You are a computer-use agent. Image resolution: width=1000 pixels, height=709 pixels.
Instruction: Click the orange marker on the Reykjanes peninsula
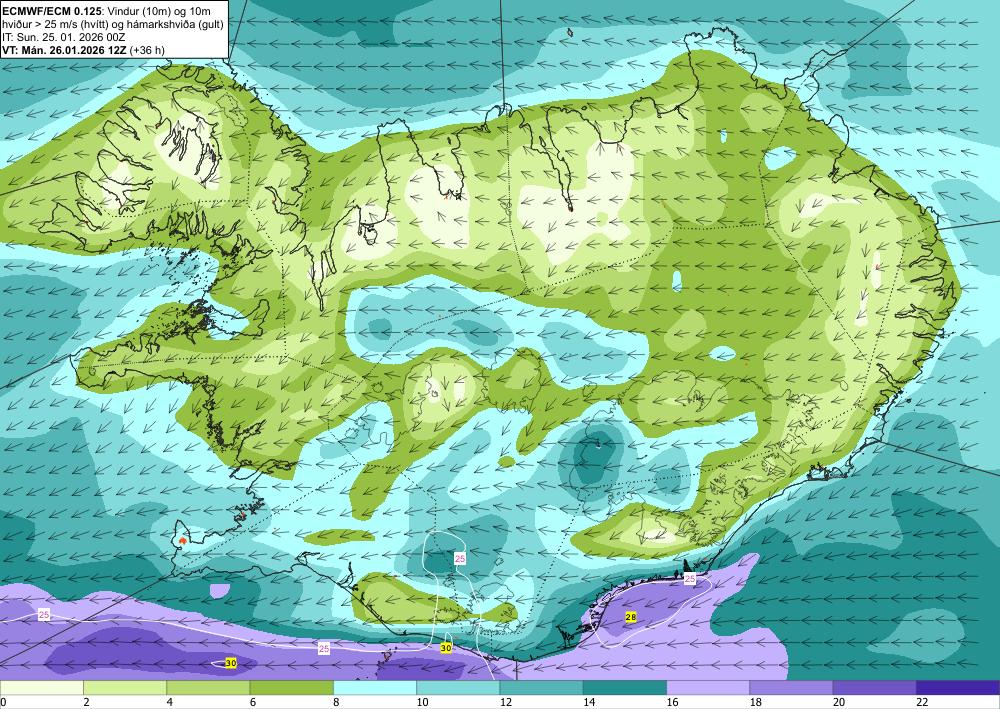click(x=182, y=541)
